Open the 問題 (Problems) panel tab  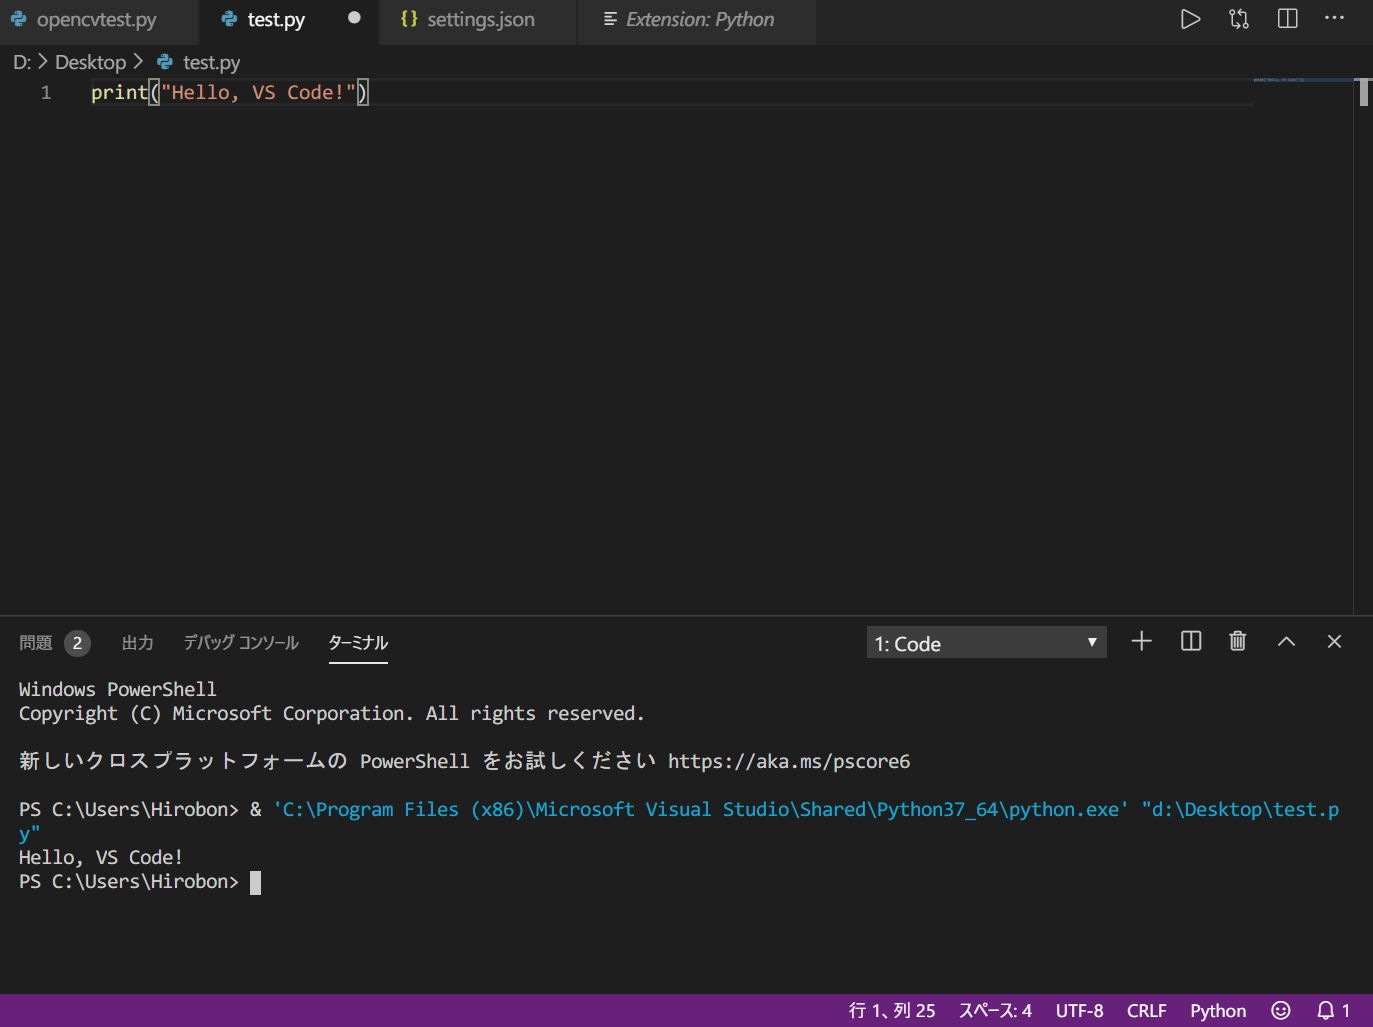coord(36,643)
